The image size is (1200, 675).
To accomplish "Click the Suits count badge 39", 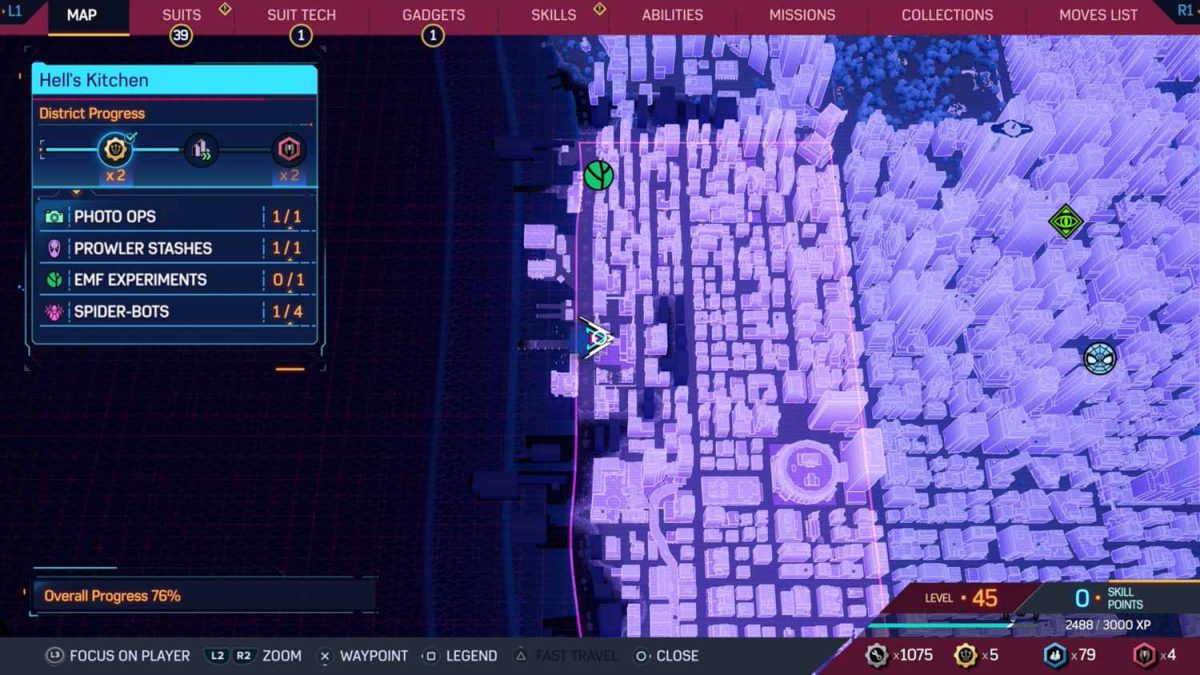I will 181,36.
